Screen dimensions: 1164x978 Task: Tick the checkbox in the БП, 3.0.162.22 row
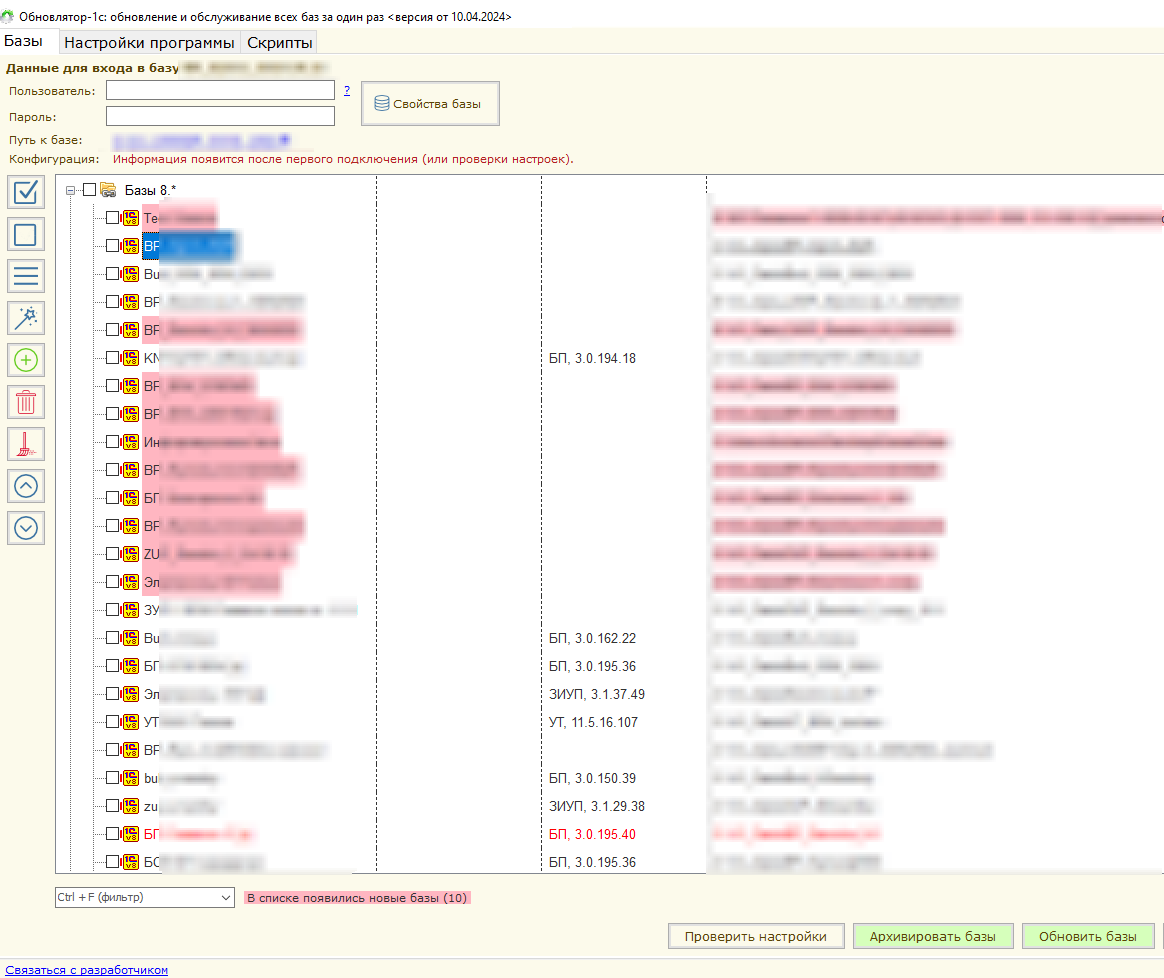tap(112, 637)
